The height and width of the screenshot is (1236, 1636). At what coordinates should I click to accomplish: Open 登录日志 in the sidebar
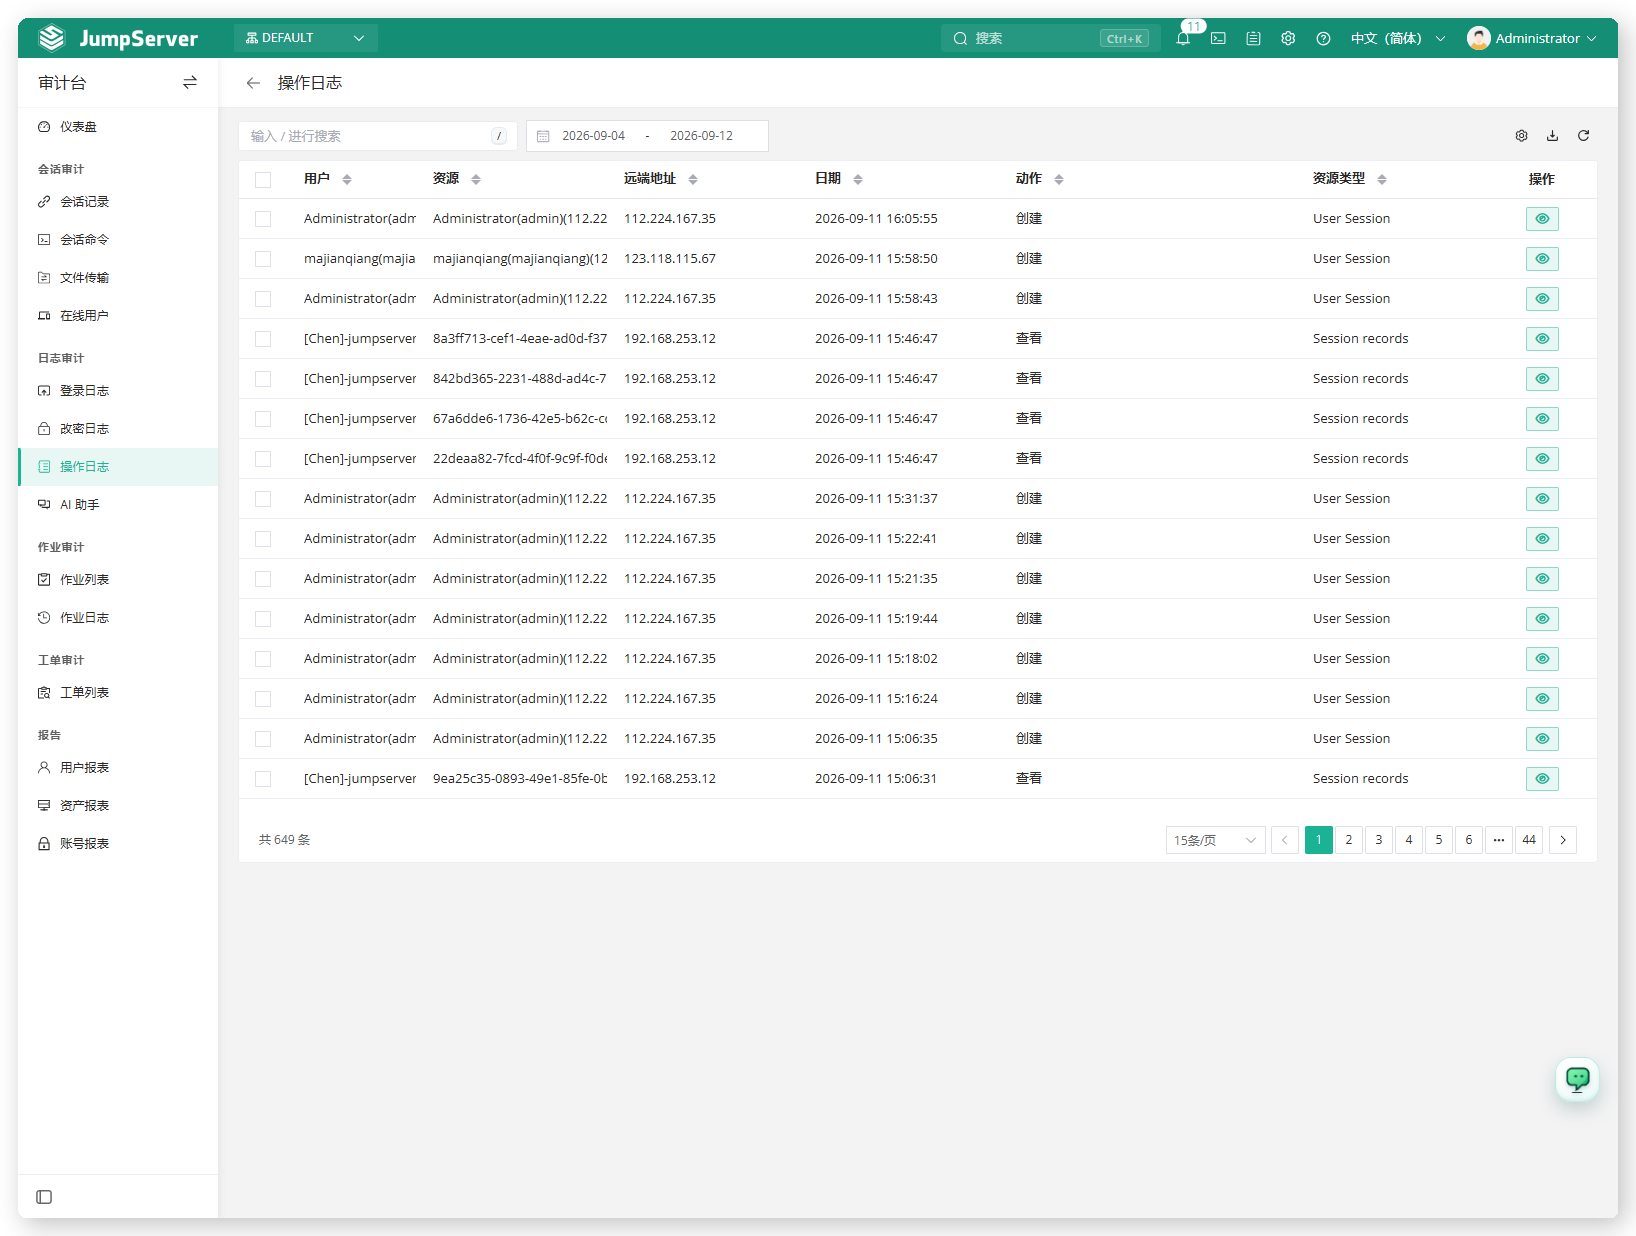(x=118, y=391)
